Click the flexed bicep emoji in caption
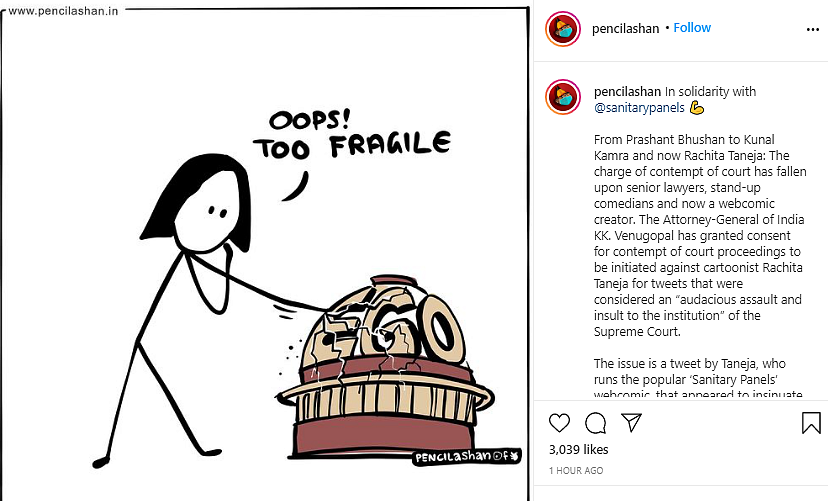This screenshot has height=501, width=828. [697, 108]
